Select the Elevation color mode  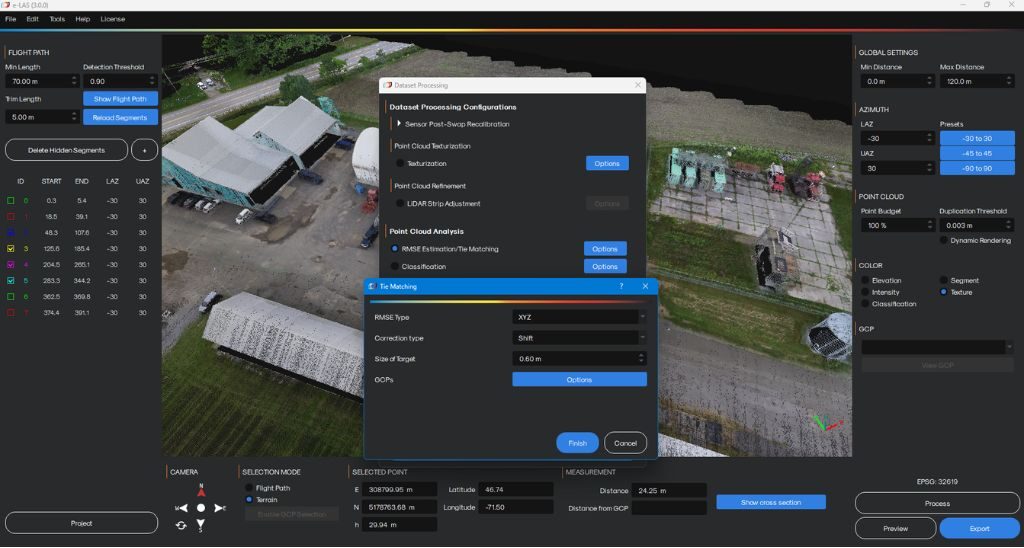tap(866, 280)
